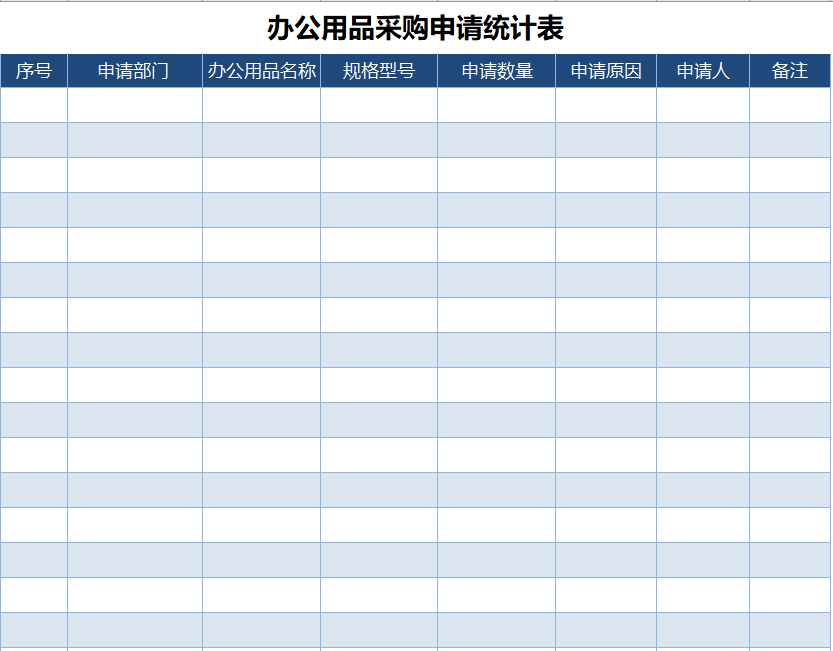Screen dimensions: 833x651
Task: Click the first cell under 规格型号
Action: pos(377,103)
